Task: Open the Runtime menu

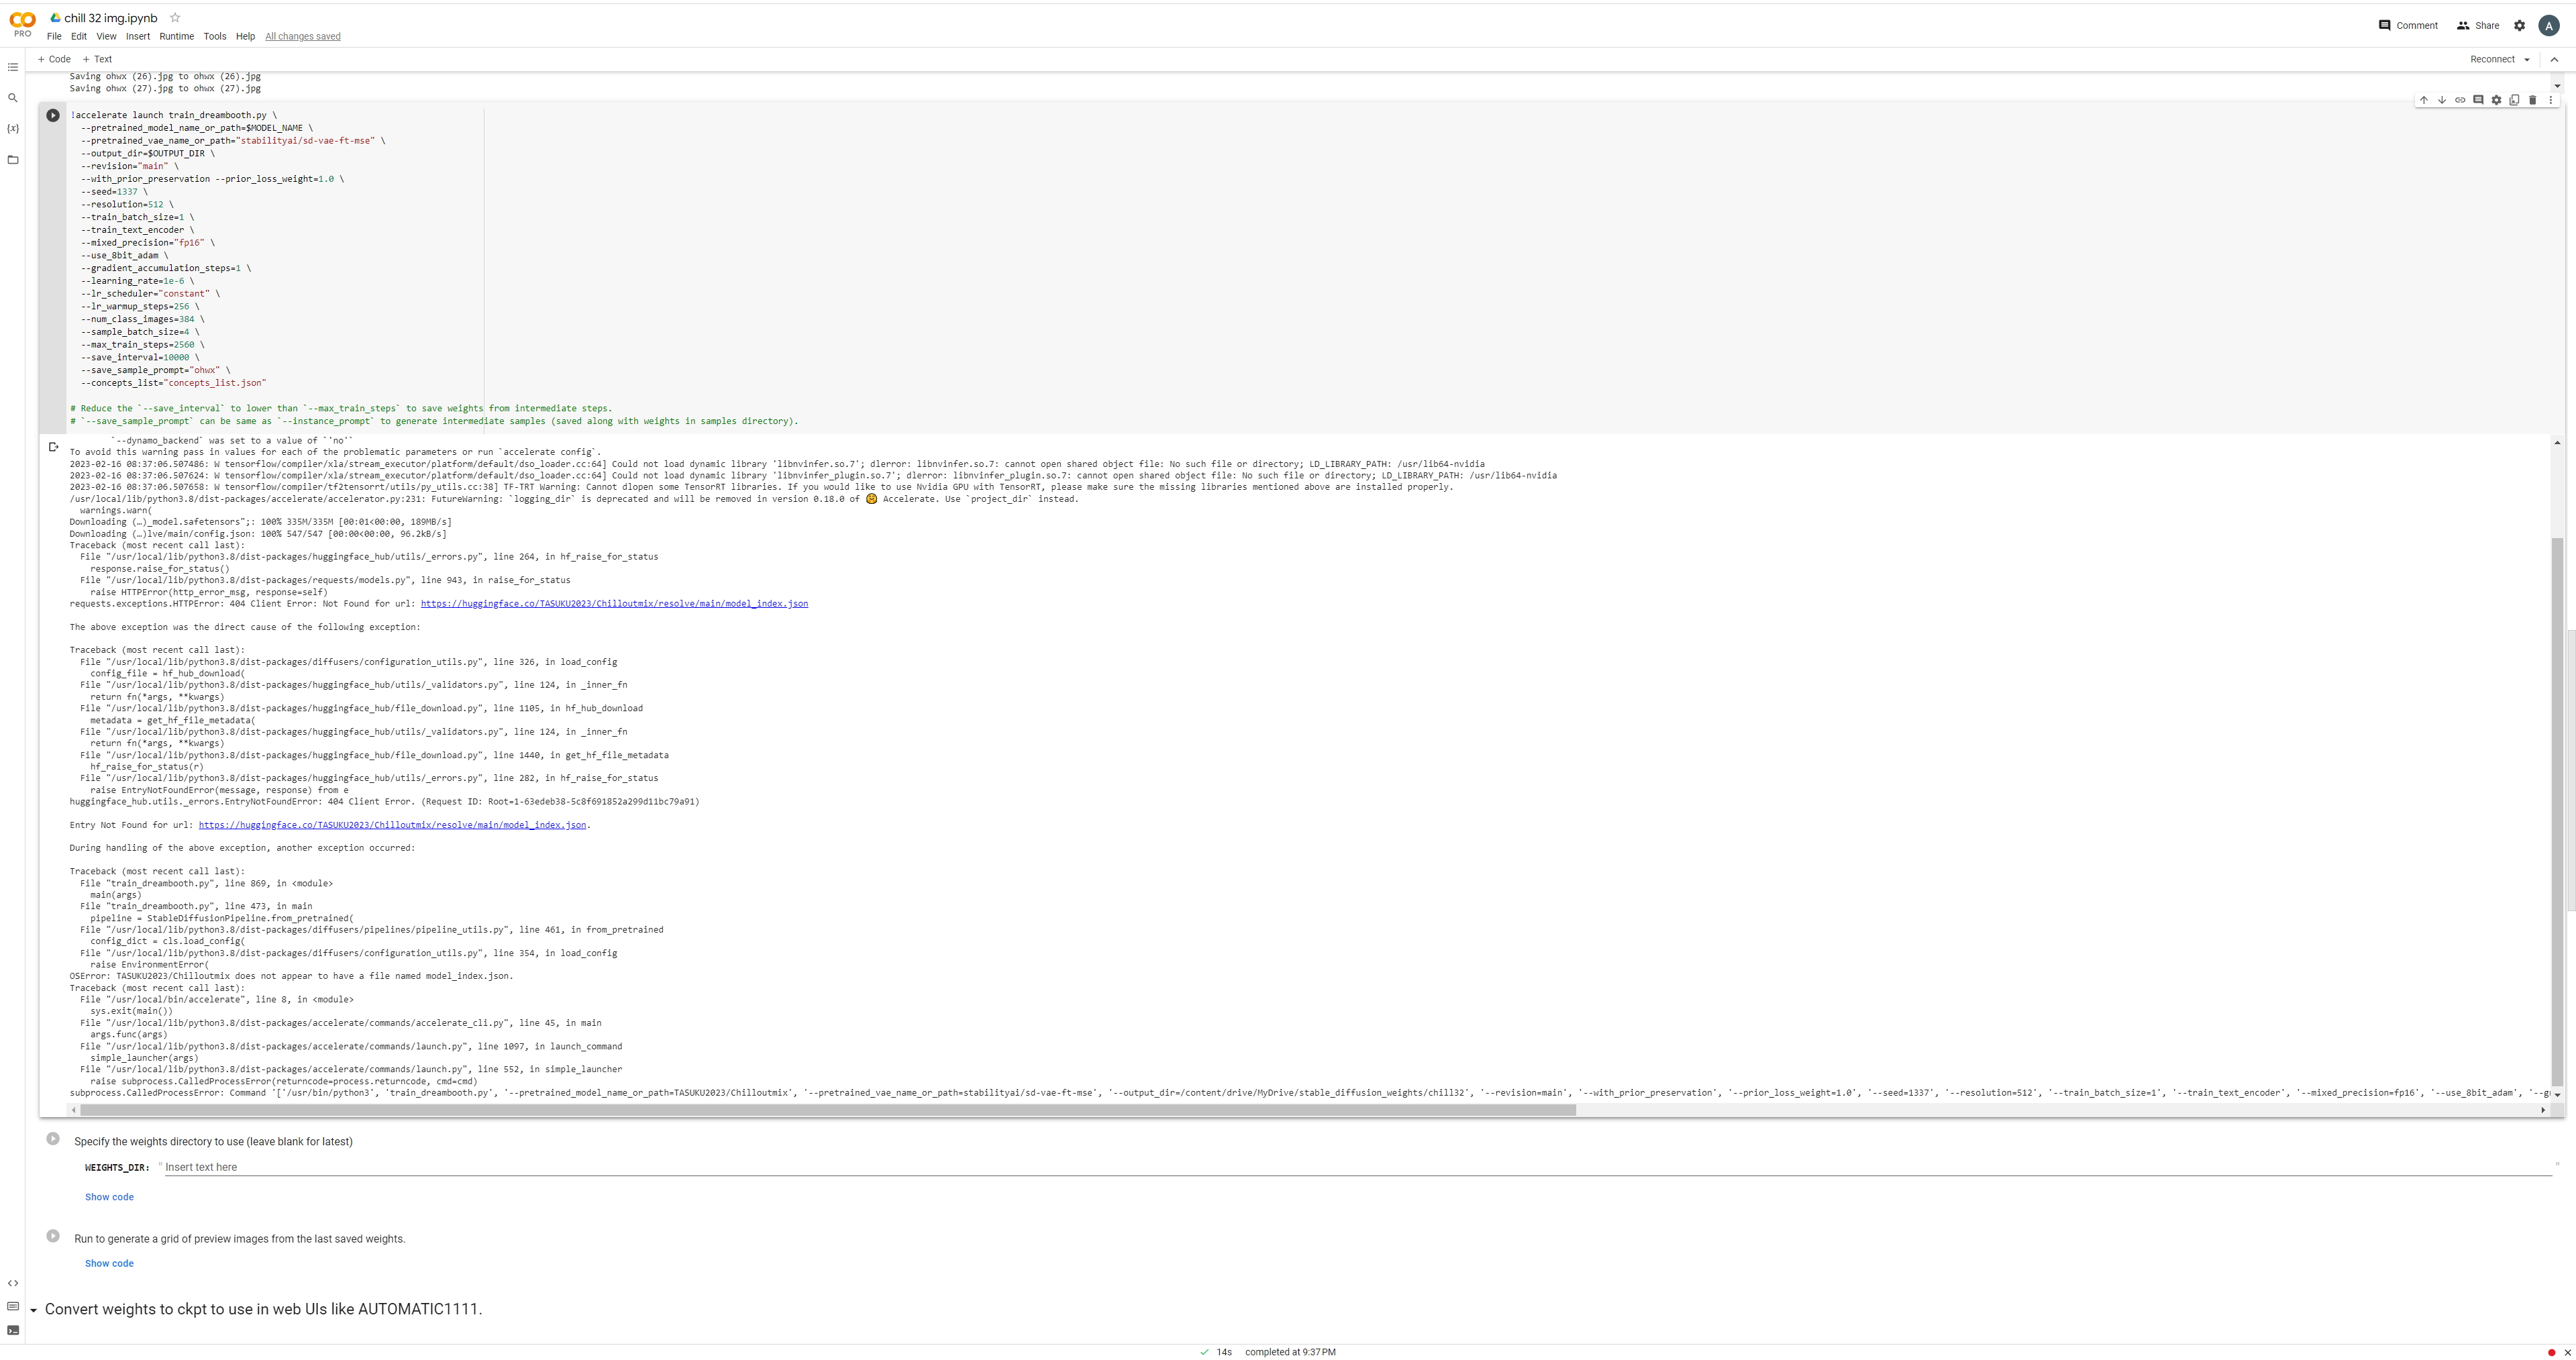Action: click(176, 36)
